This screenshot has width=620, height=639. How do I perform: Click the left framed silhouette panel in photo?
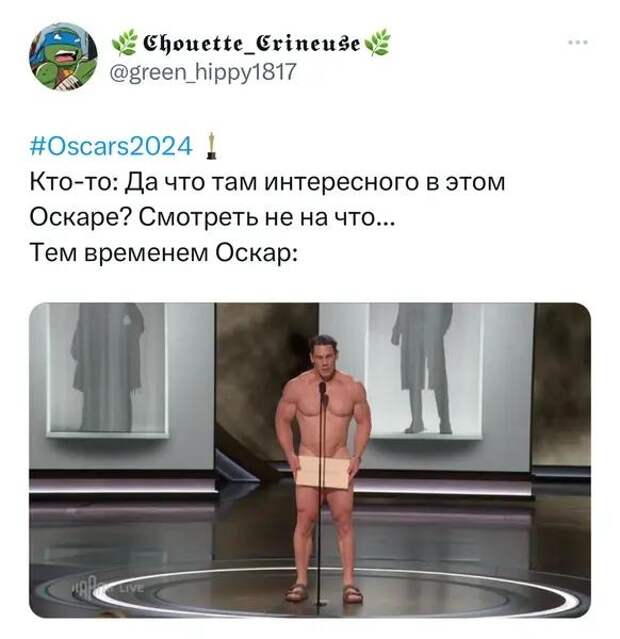[108, 370]
